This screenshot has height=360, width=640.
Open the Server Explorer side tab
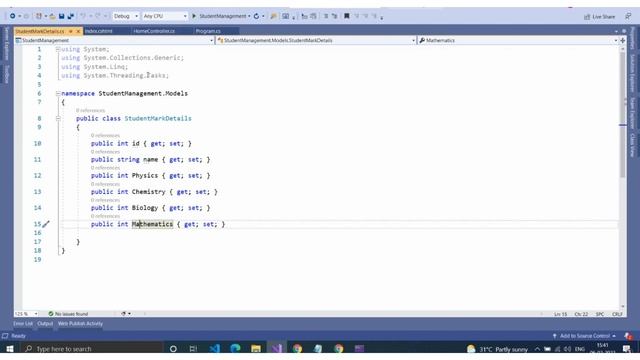coord(7,44)
